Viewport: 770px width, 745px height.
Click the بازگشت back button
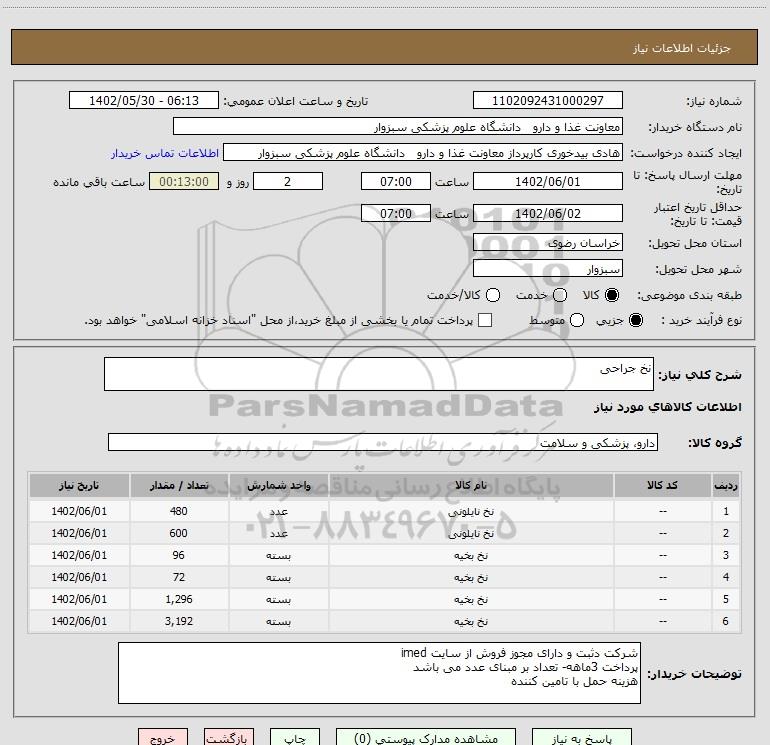(229, 738)
